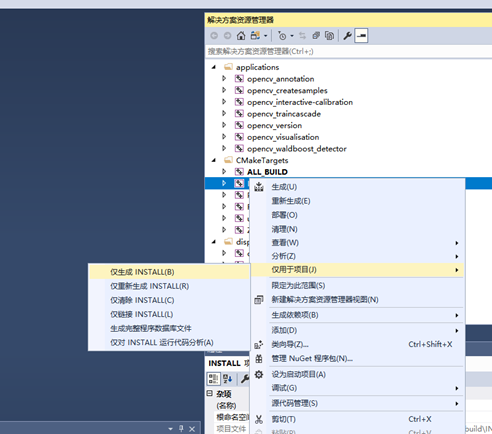
Task: Click the ALL_BUILD project icon
Action: point(239,172)
